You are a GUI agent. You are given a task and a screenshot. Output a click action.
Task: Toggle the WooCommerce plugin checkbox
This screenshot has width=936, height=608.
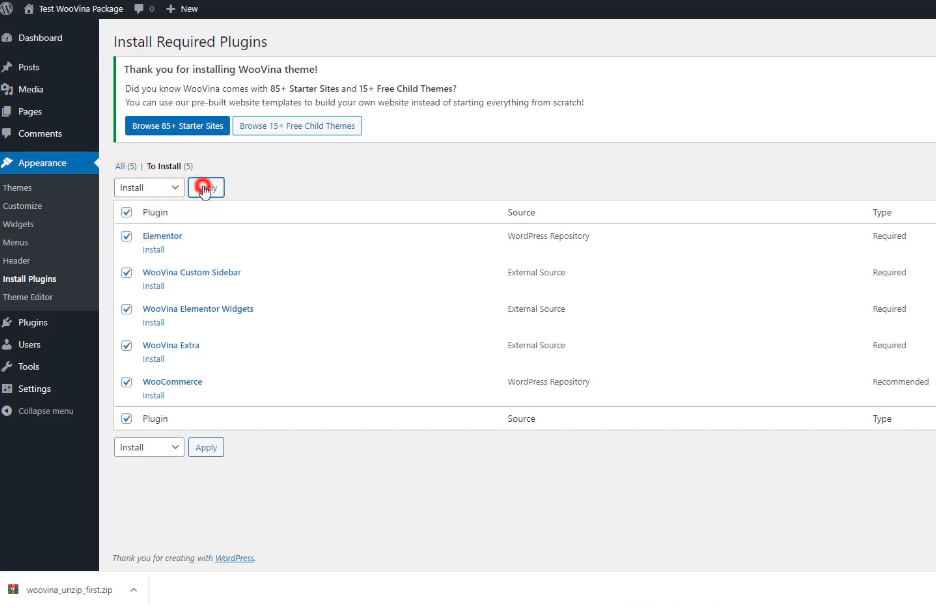tap(127, 382)
